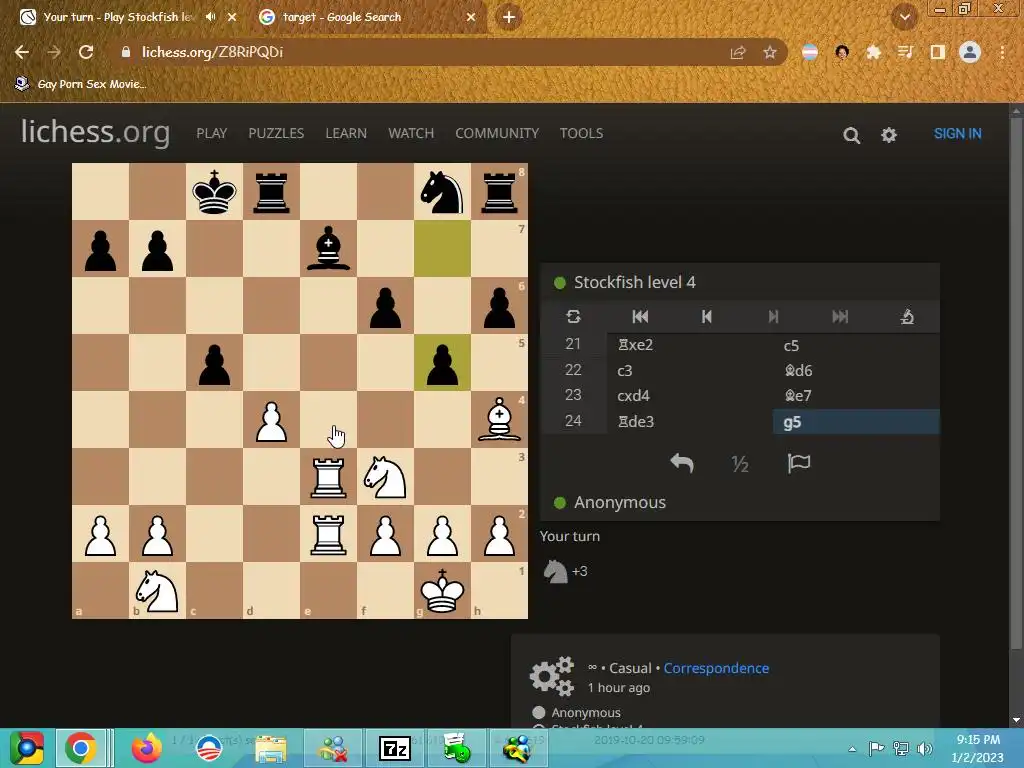This screenshot has height=768, width=1024.
Task: Open the COMMUNITY menu
Action: coord(497,133)
